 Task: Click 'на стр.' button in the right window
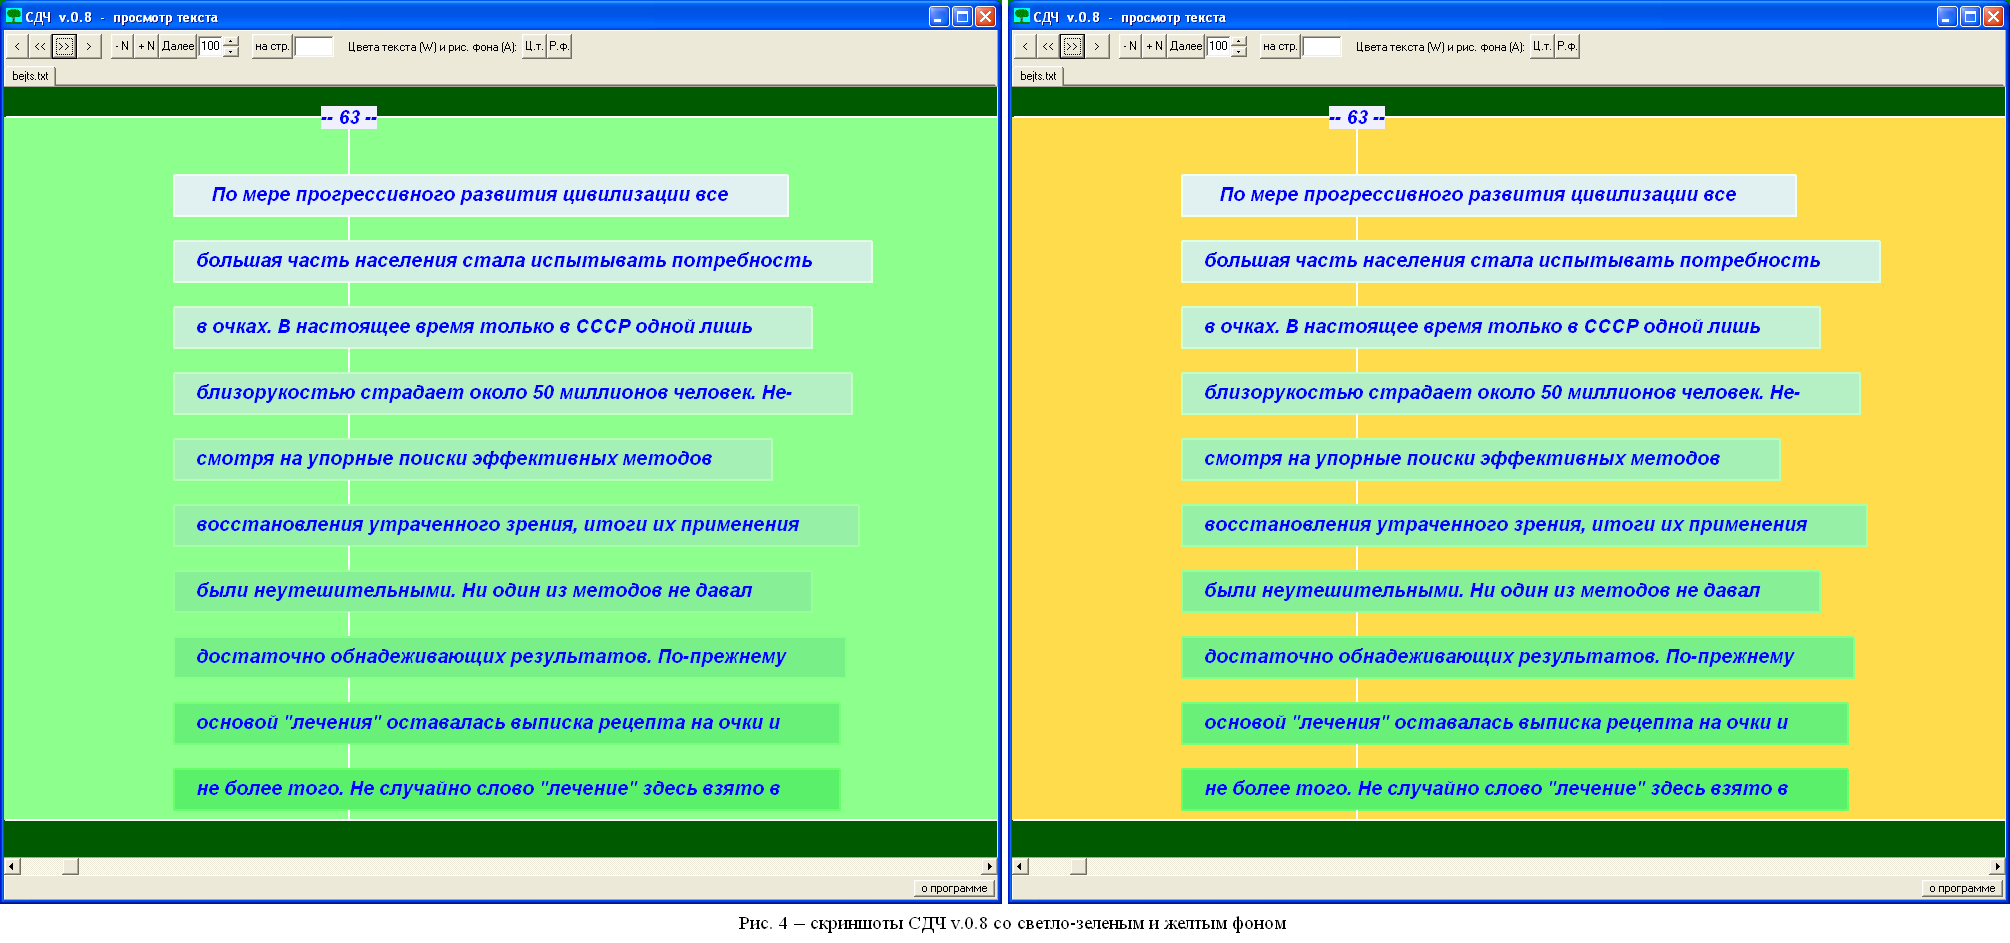pyautogui.click(x=1279, y=46)
